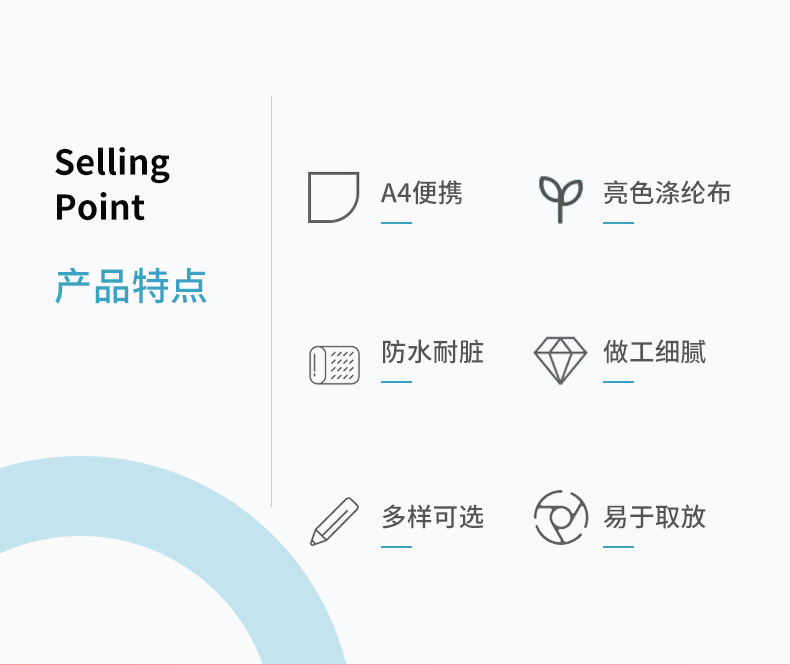
Task: Click the circular aperture icon
Action: [560, 517]
